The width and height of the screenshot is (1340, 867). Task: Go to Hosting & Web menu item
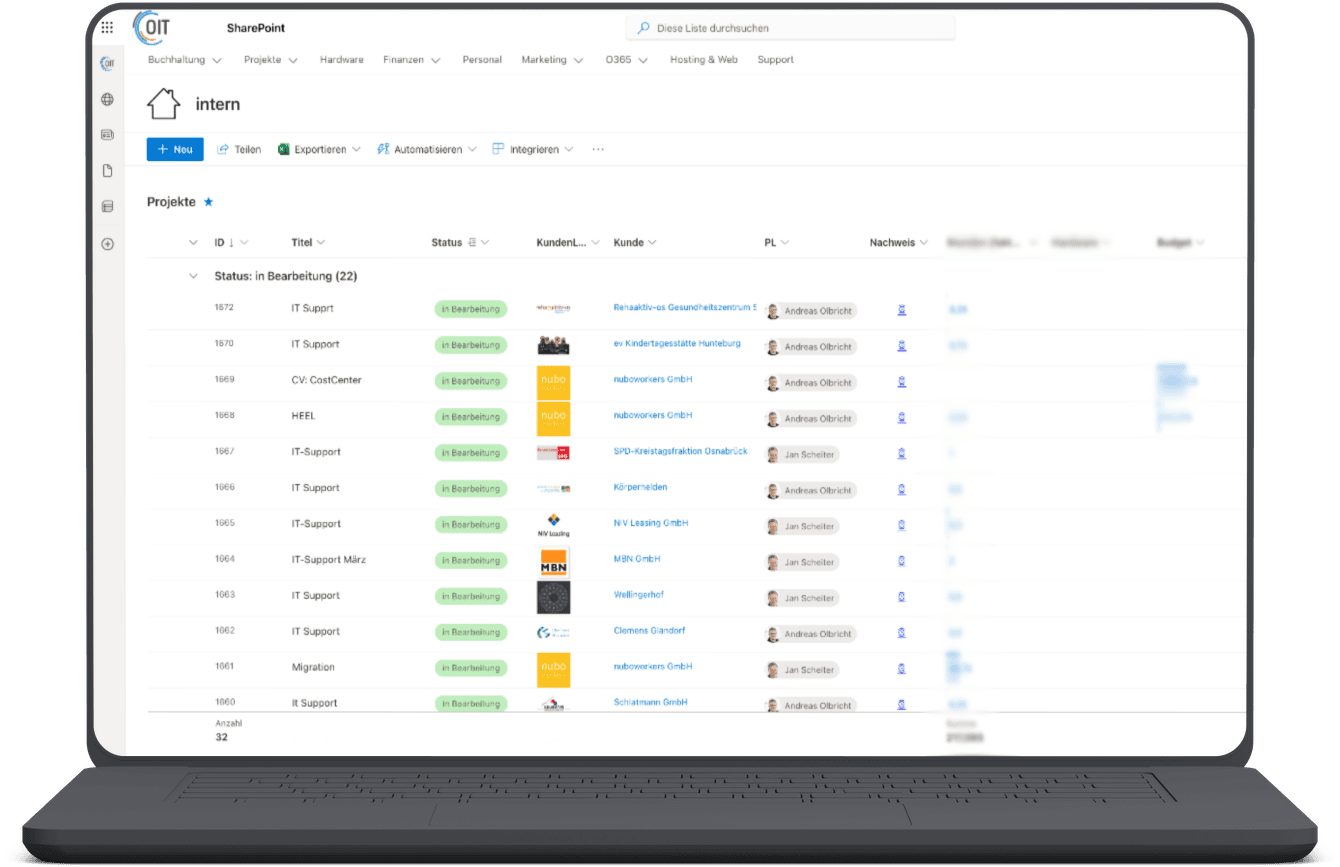pyautogui.click(x=703, y=60)
